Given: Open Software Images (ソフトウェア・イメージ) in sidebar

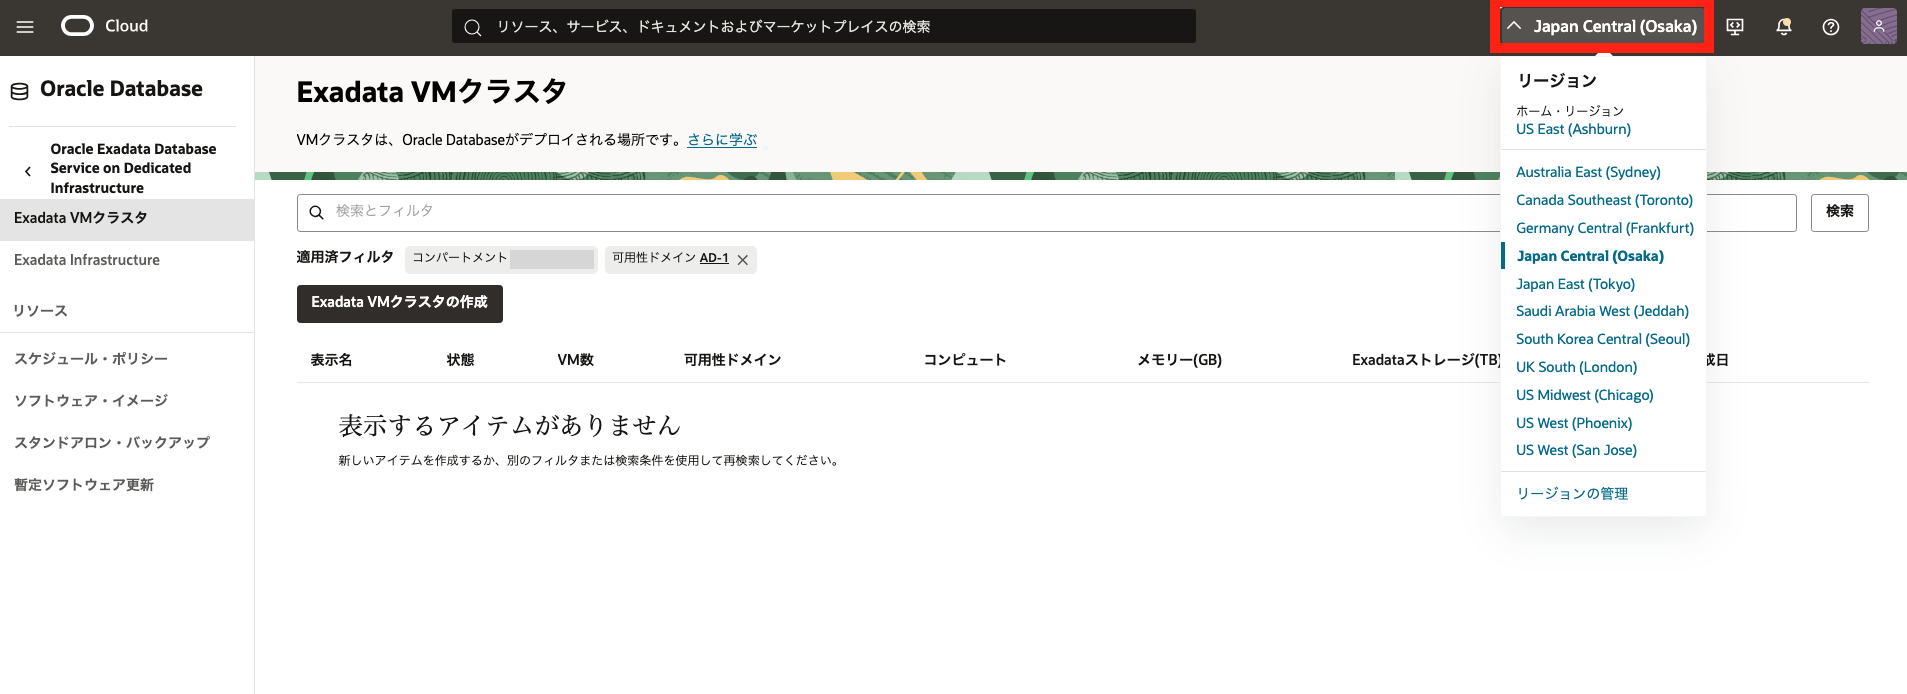Looking at the screenshot, I should click(91, 401).
